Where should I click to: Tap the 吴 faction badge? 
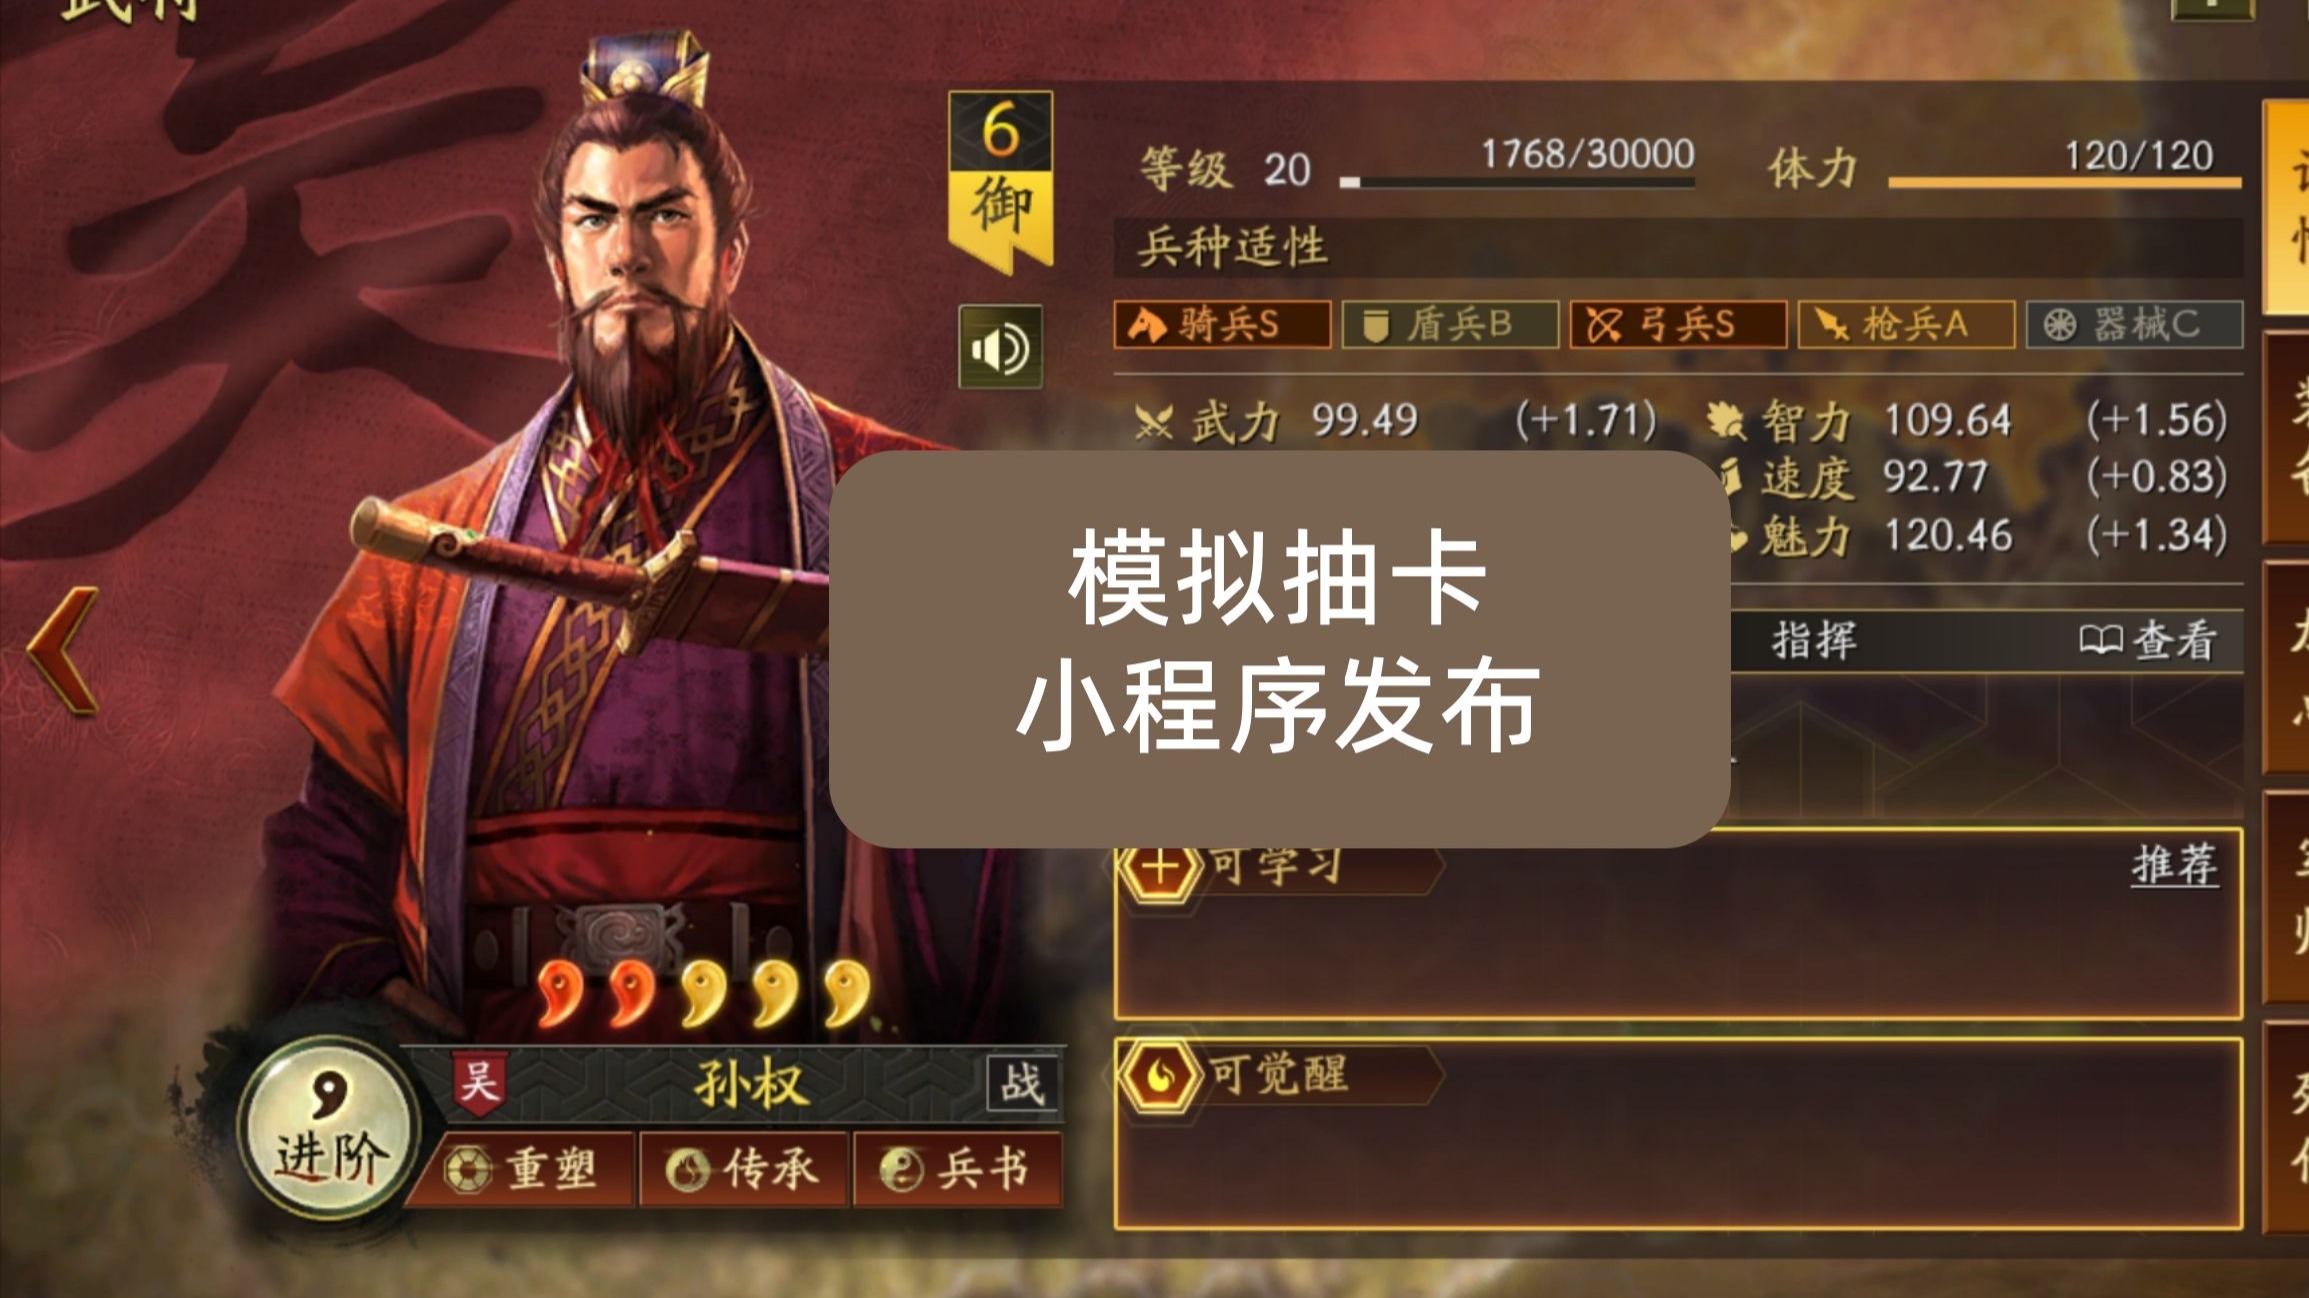[x=478, y=1083]
